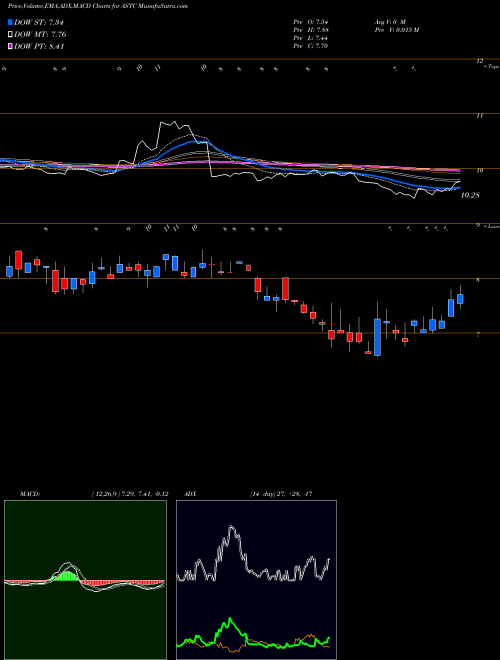Click the green MACD histogram chart
500x660 pixels.
[x=85, y=580]
